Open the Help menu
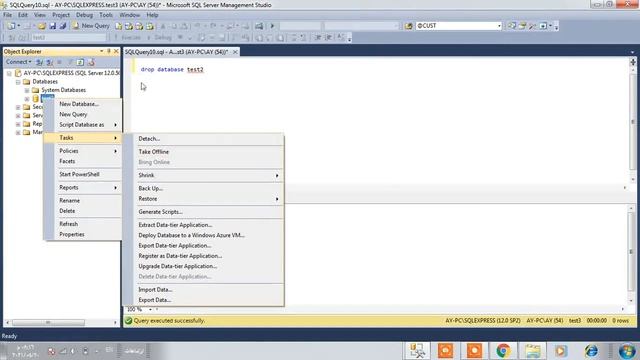The height and width of the screenshot is (360, 640). pyautogui.click(x=152, y=15)
